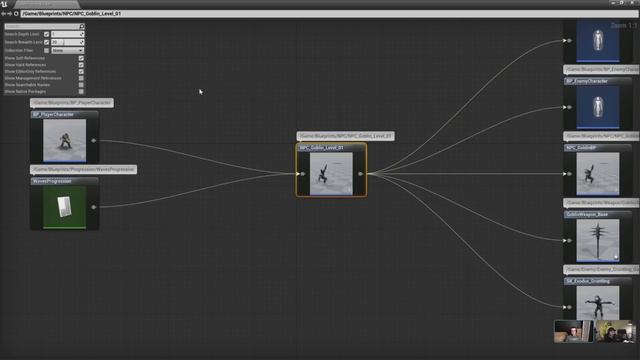Click the NPC_Goblin_Level_01 output pin

(360, 174)
